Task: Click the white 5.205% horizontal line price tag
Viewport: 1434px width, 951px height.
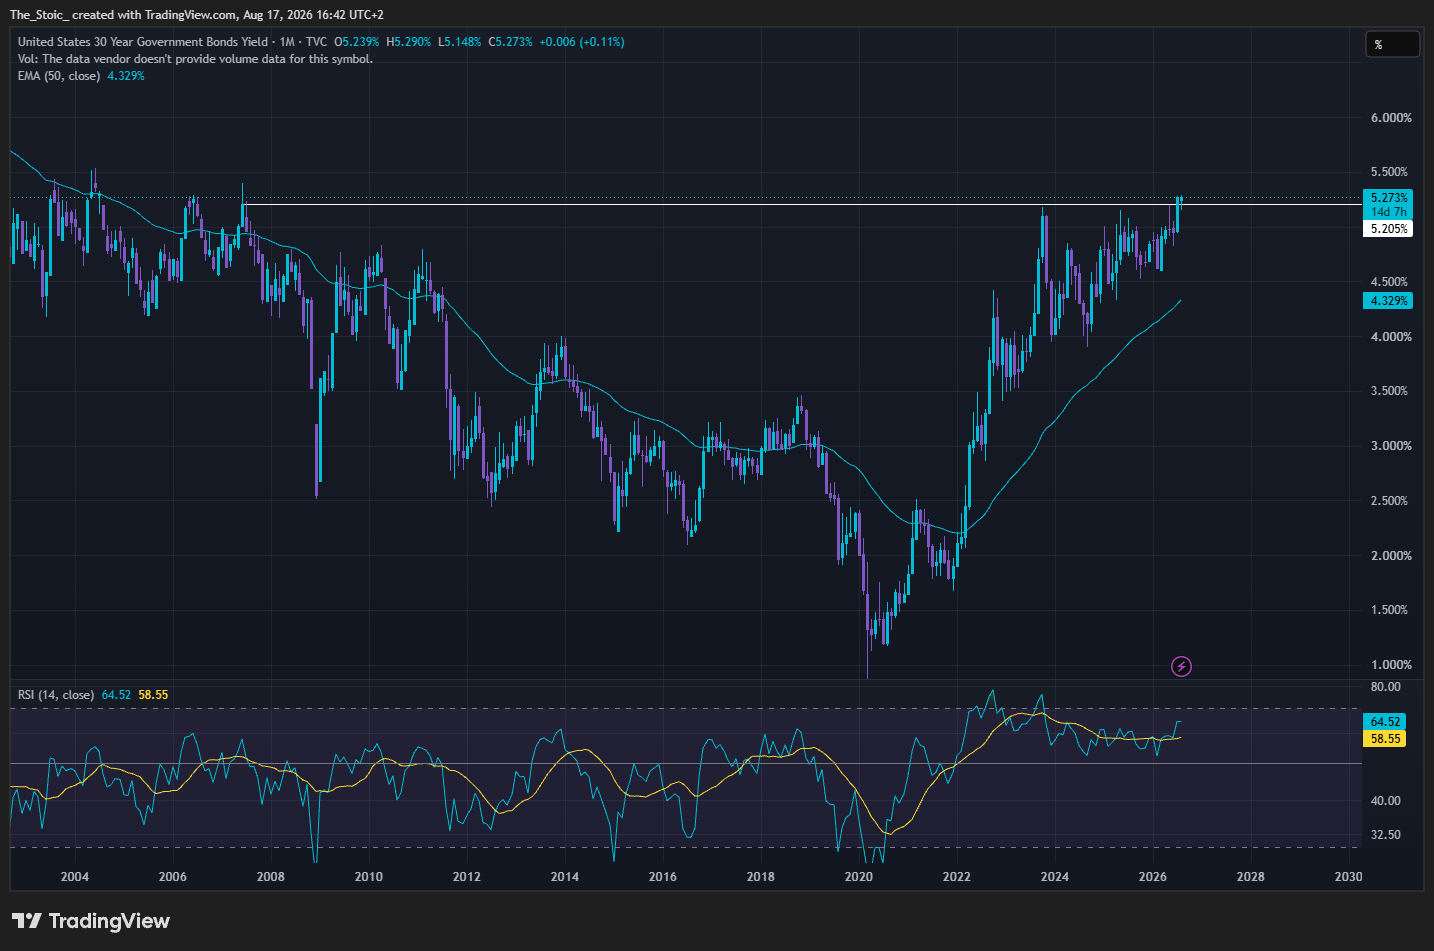Action: (x=1388, y=229)
